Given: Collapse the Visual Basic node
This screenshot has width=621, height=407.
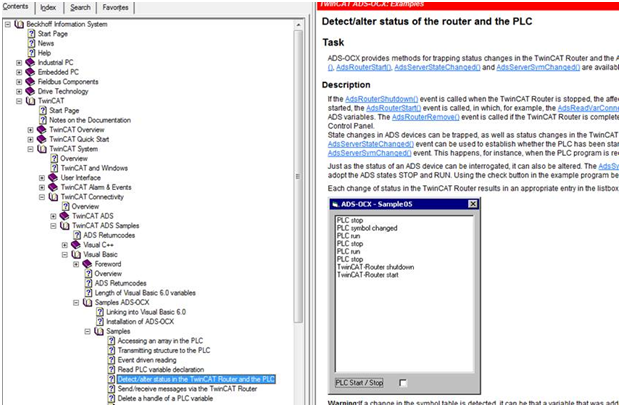Looking at the screenshot, I should pos(65,255).
